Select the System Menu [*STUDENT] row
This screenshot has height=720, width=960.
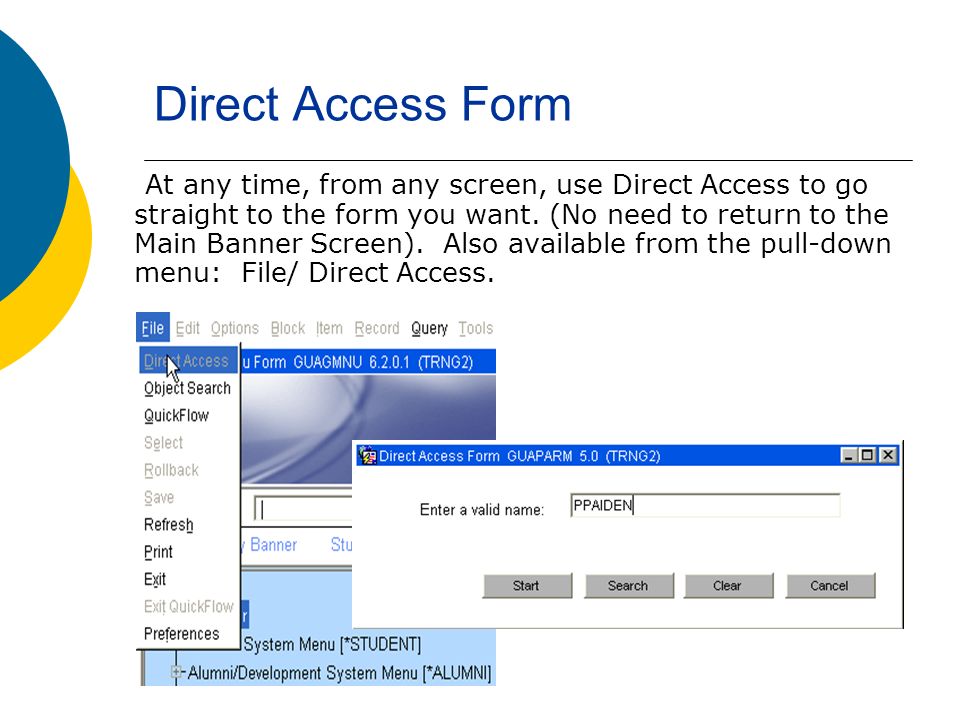(332, 644)
